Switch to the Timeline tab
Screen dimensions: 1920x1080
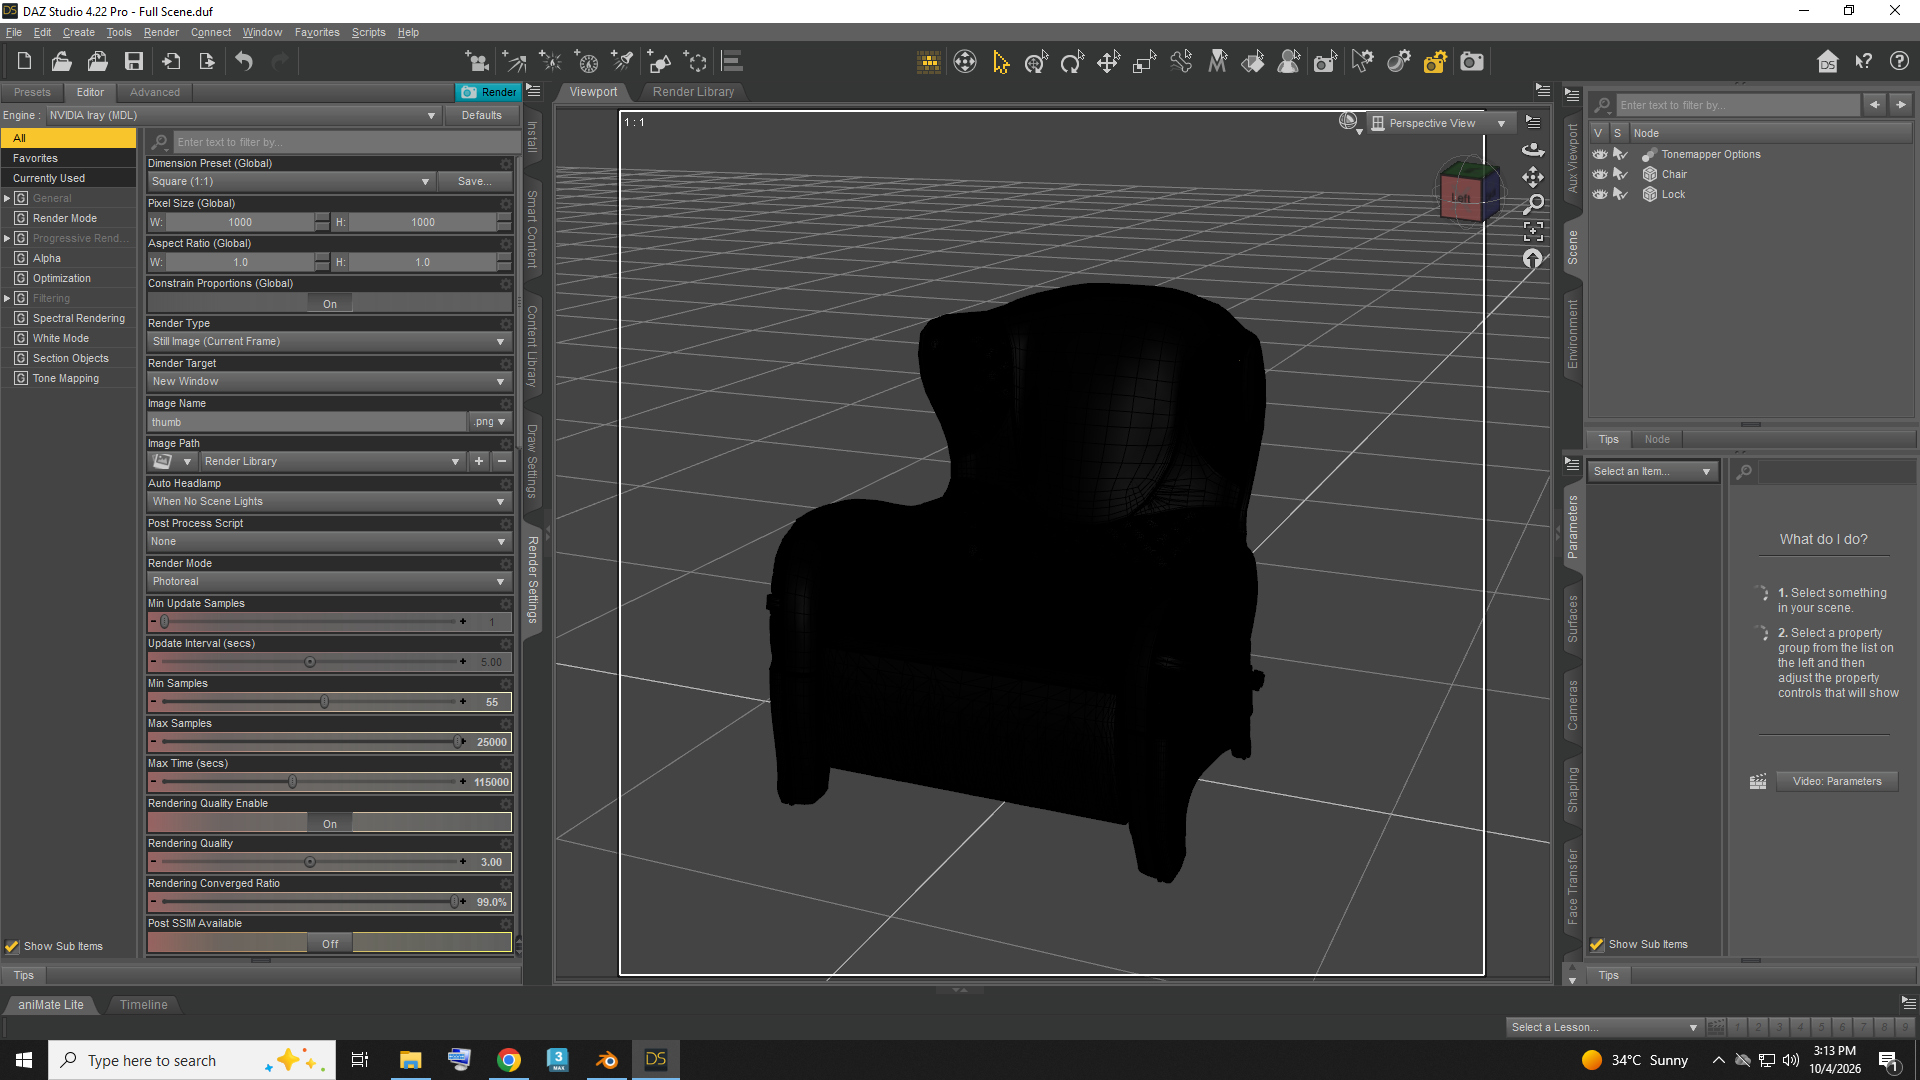(x=143, y=1004)
